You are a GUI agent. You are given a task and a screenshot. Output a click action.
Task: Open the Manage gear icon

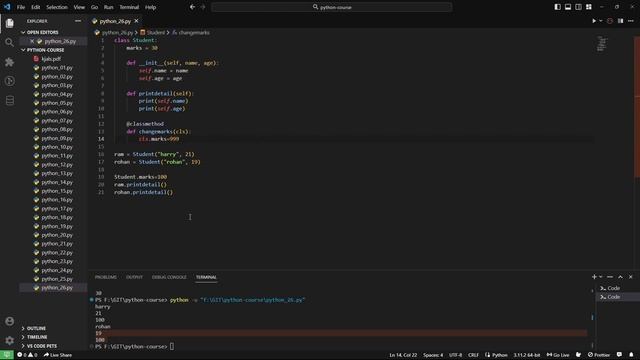(9, 340)
